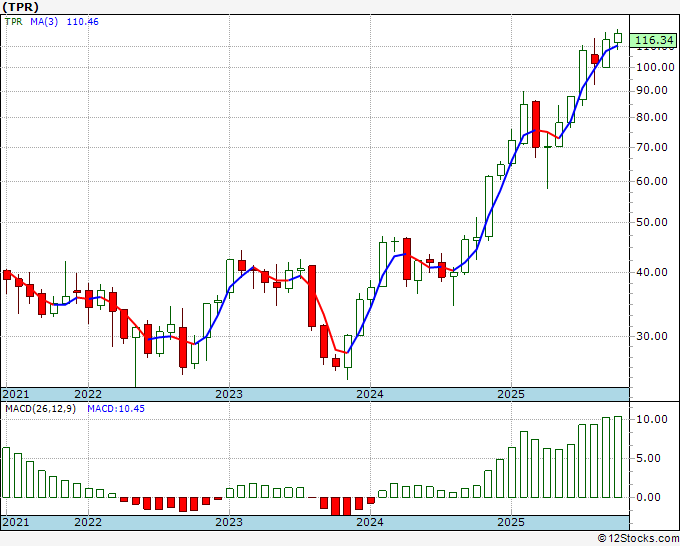This screenshot has height=546, width=680.
Task: Click the last MACD histogram bar
Action: click(x=618, y=457)
